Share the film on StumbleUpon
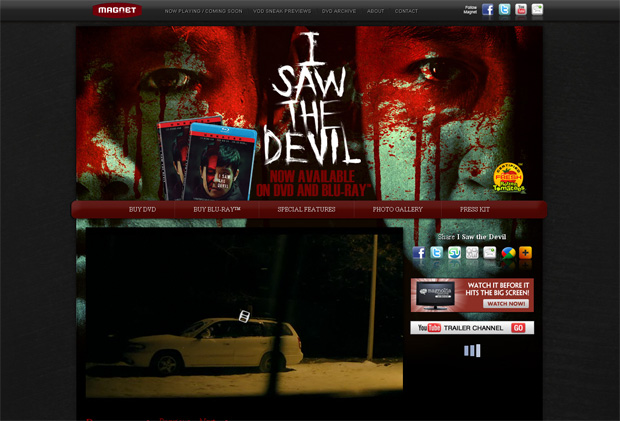 pyautogui.click(x=454, y=252)
